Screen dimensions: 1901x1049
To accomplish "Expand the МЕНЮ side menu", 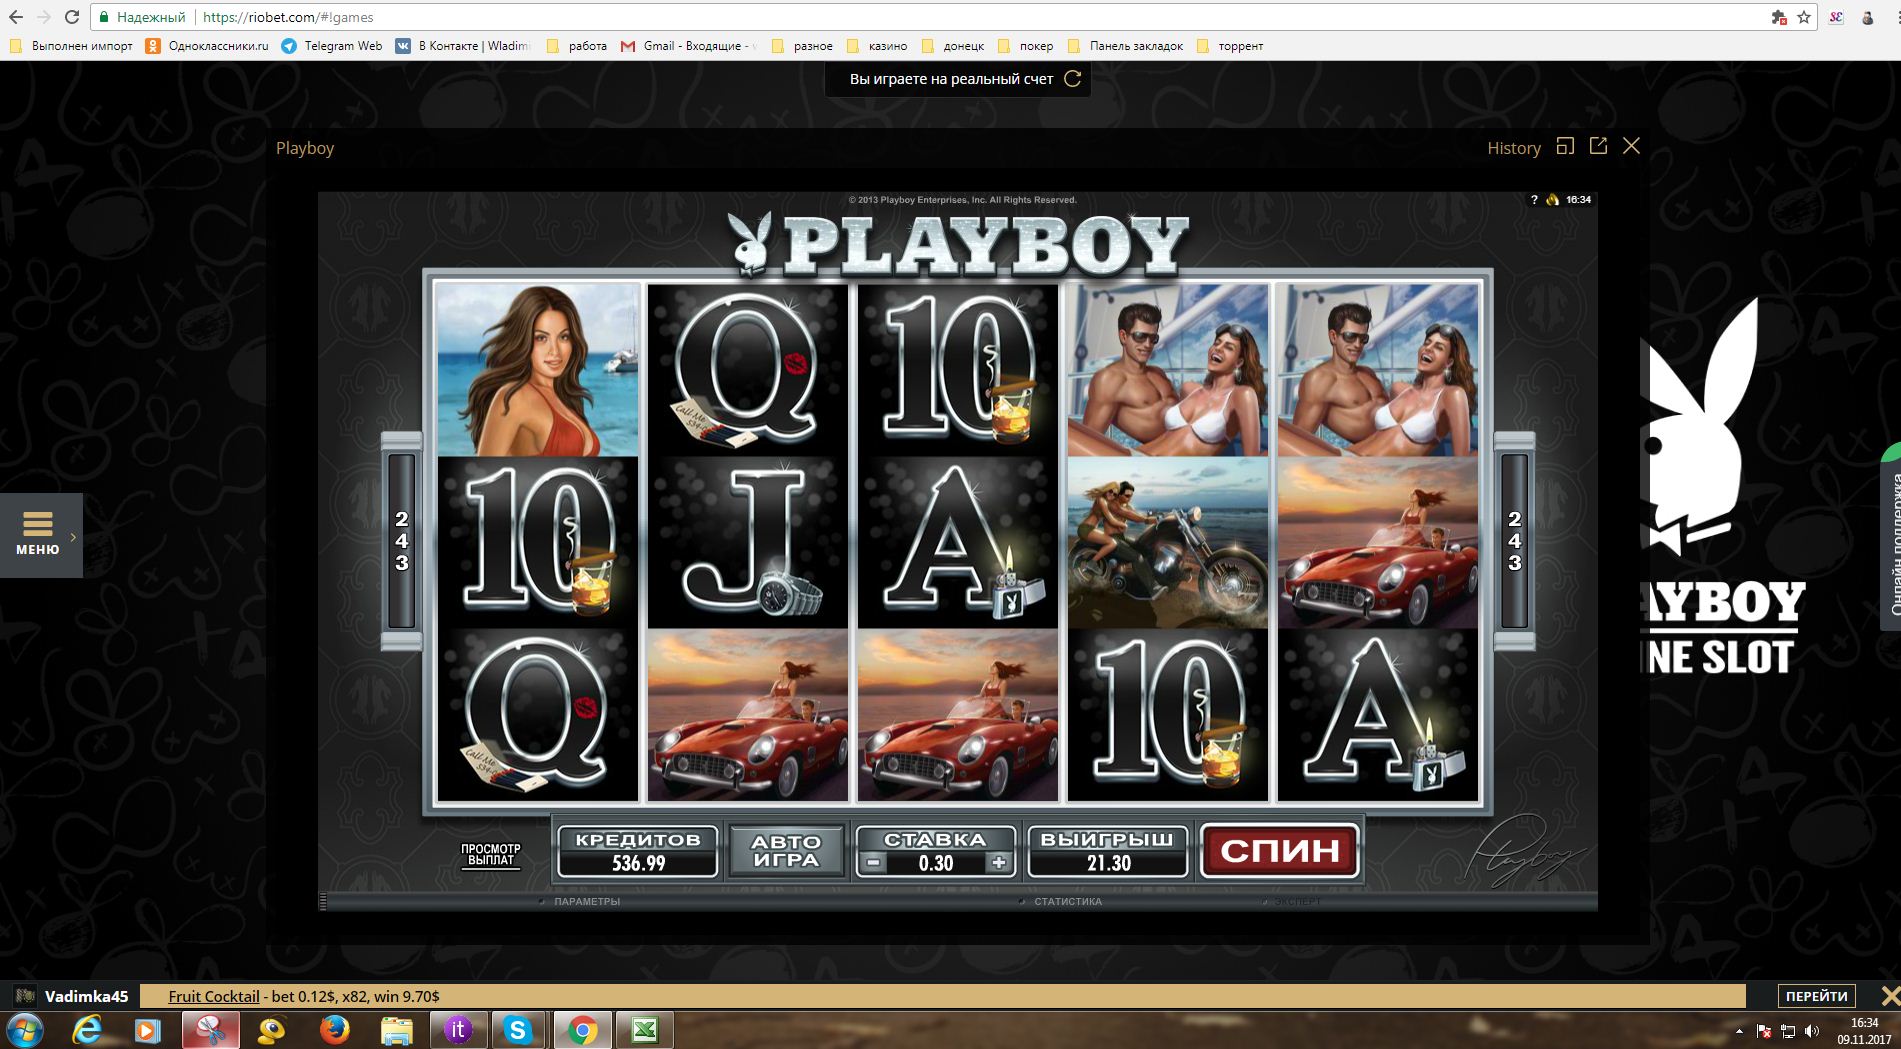I will coord(41,535).
